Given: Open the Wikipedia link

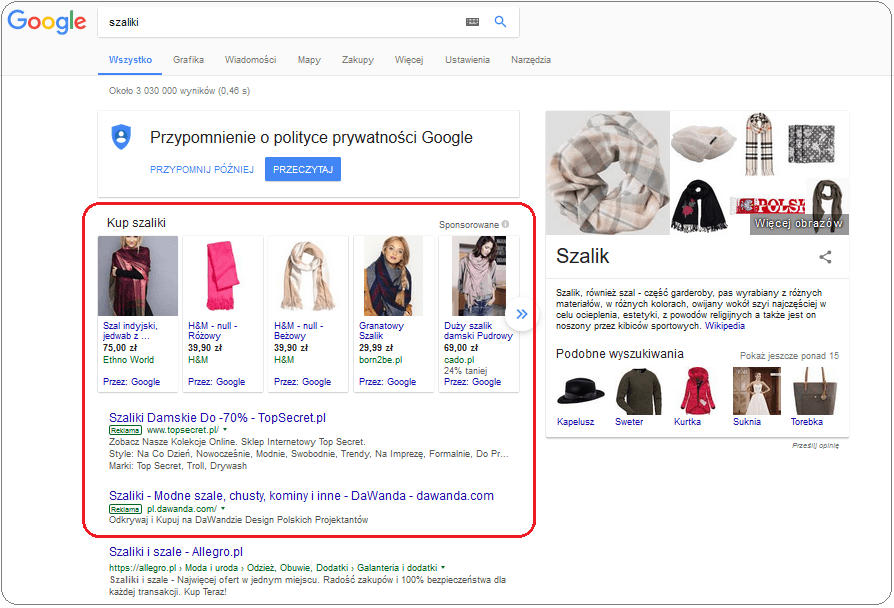Looking at the screenshot, I should (725, 326).
